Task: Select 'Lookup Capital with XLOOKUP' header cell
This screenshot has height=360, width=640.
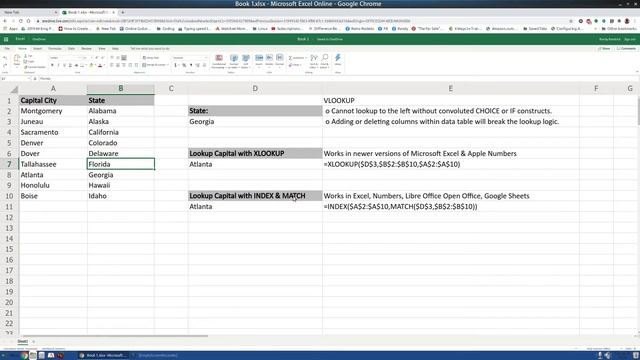Action: (x=255, y=153)
